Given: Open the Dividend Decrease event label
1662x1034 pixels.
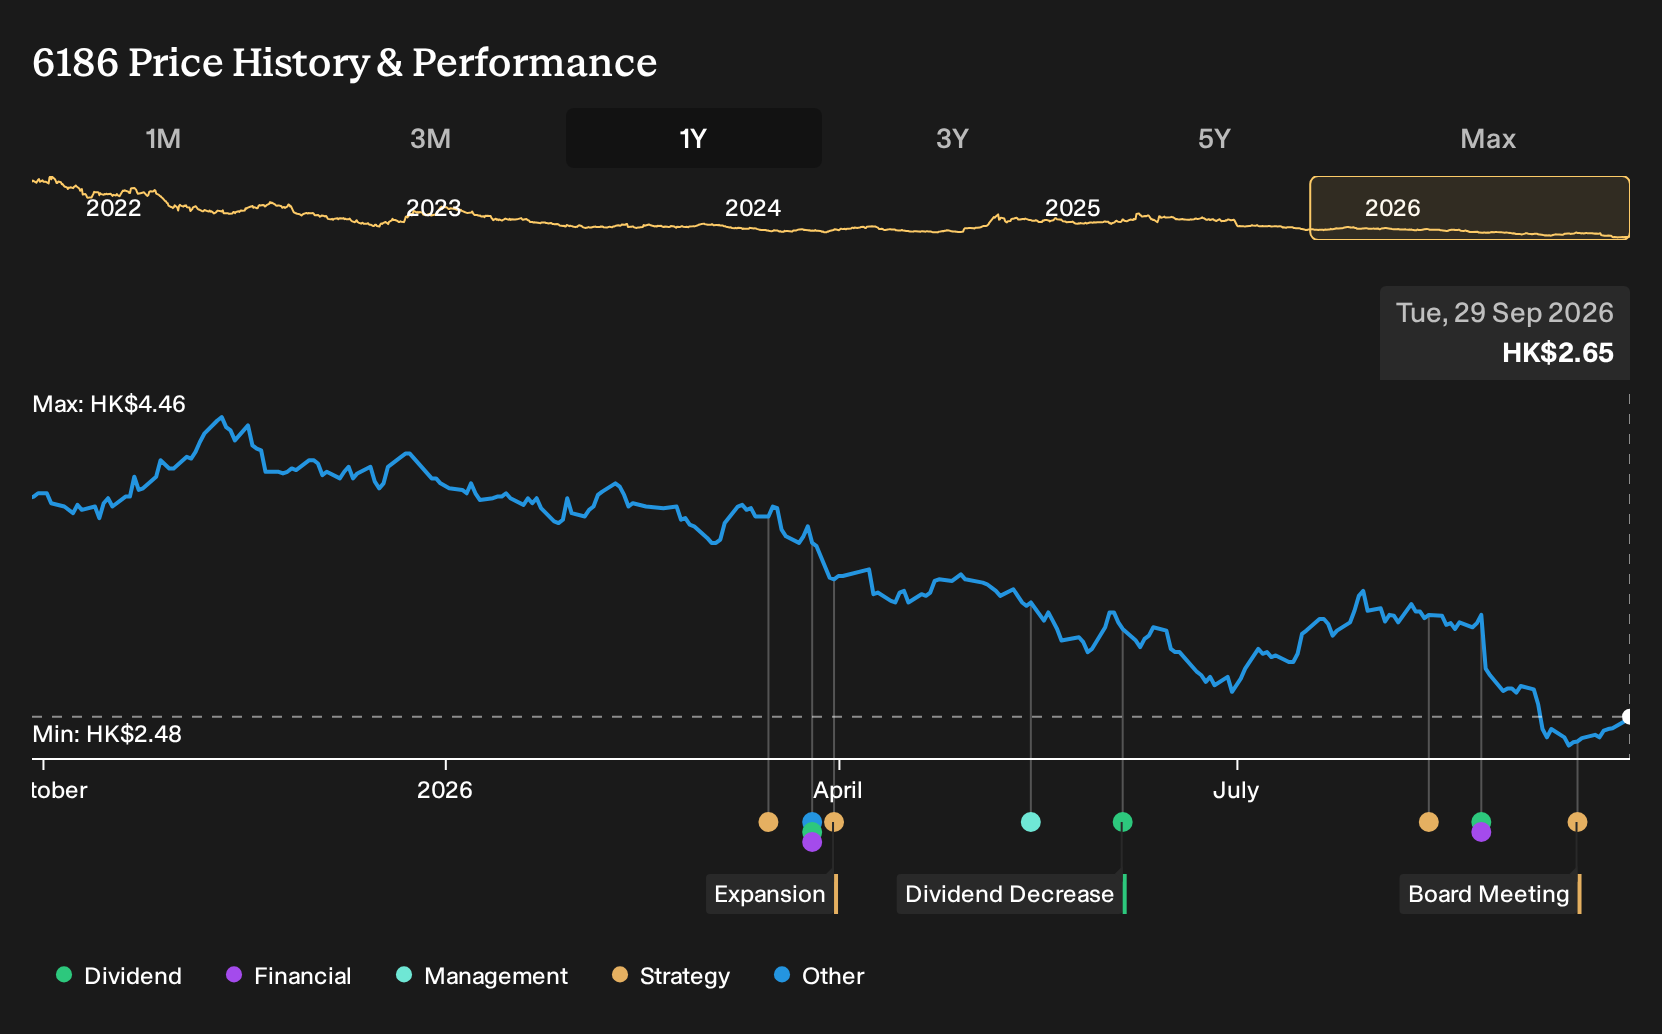Looking at the screenshot, I should click(1011, 894).
